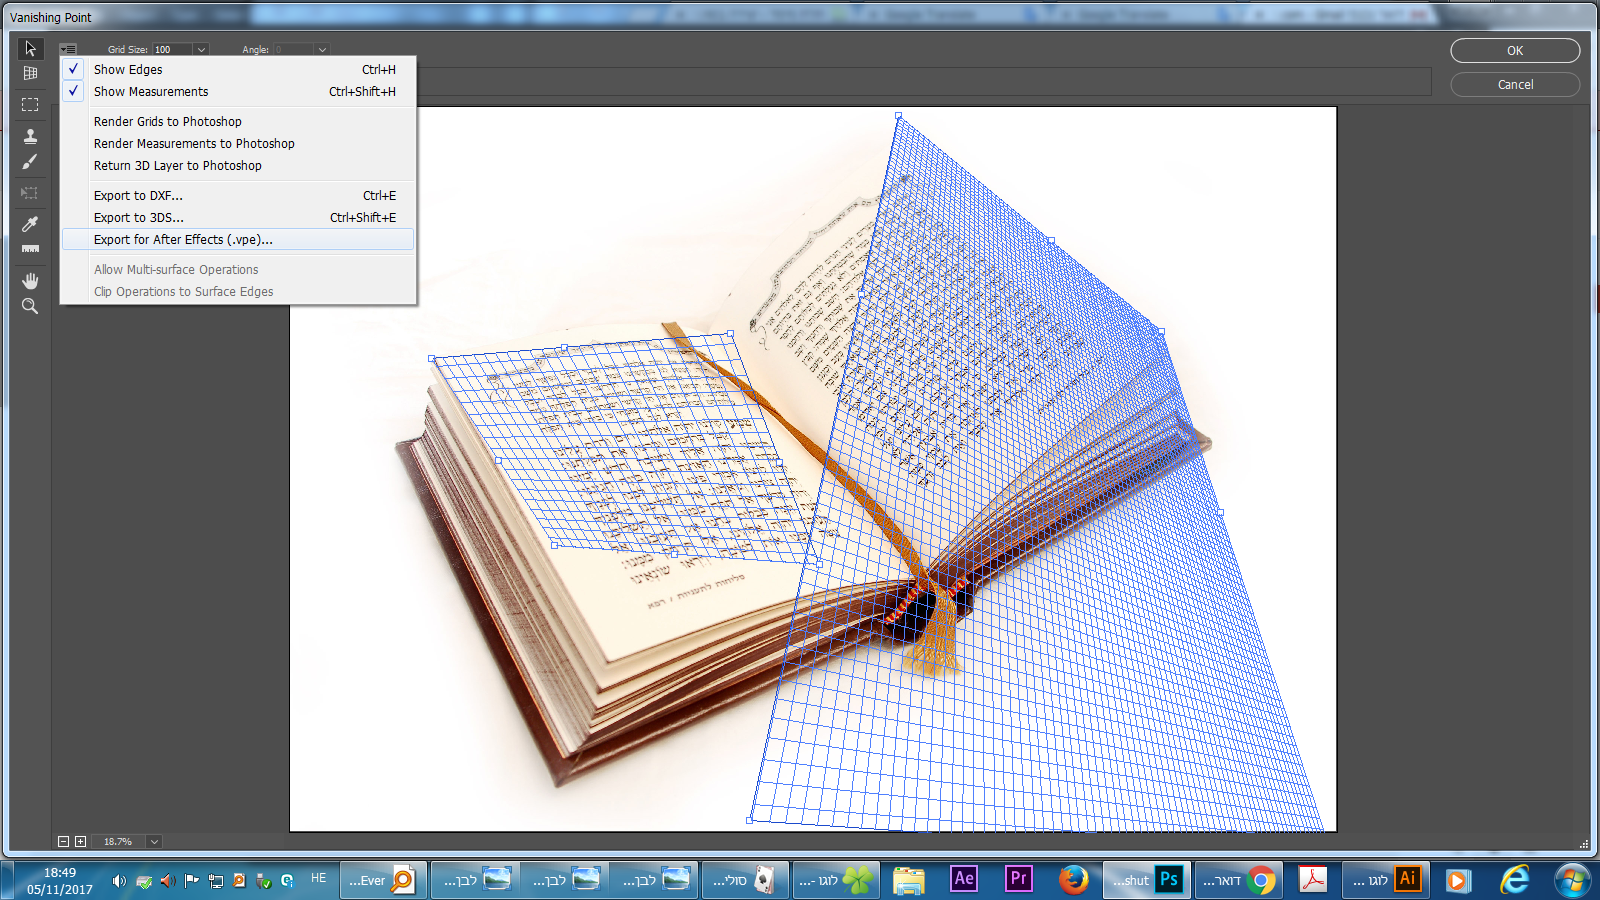Click the HE language indicator

(318, 878)
